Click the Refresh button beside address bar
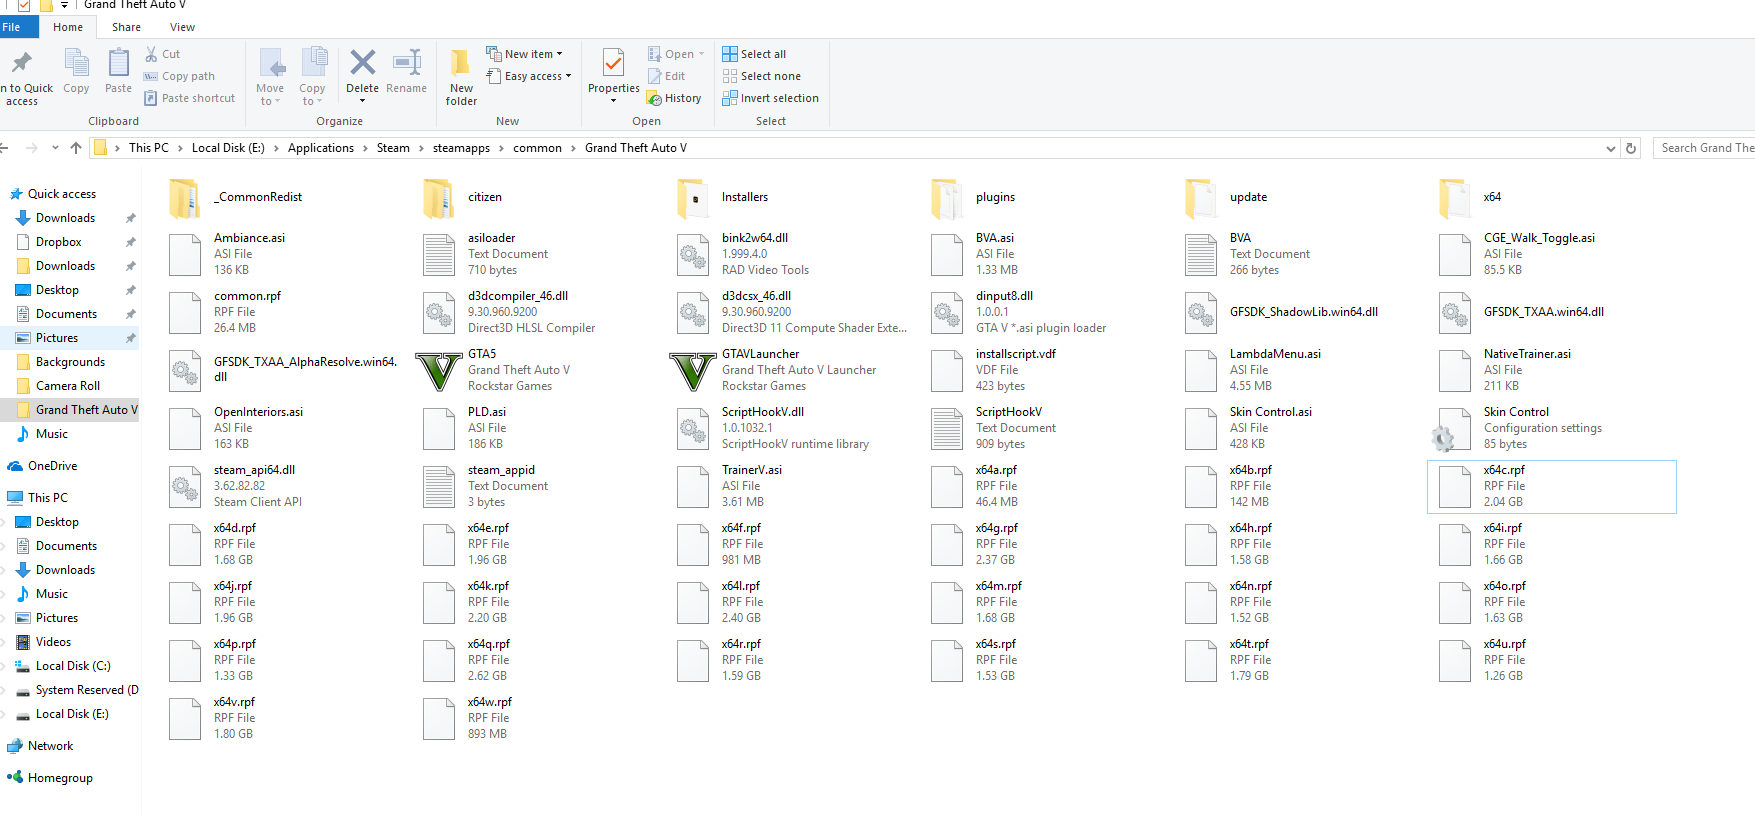The image size is (1755, 815). (x=1631, y=148)
